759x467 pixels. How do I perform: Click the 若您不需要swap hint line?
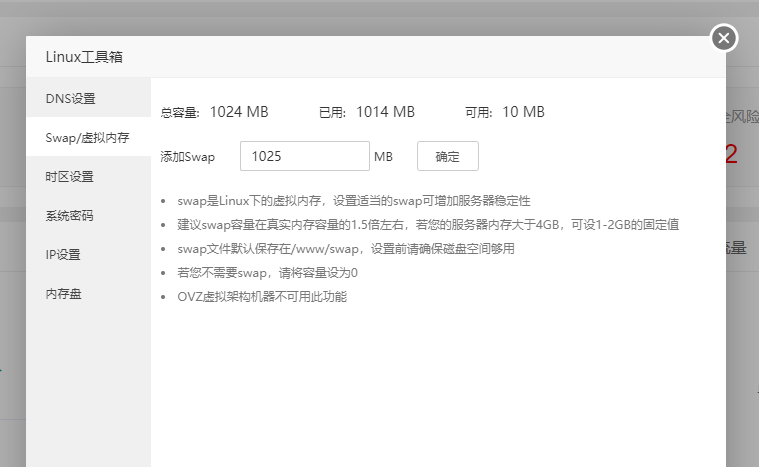[267, 273]
